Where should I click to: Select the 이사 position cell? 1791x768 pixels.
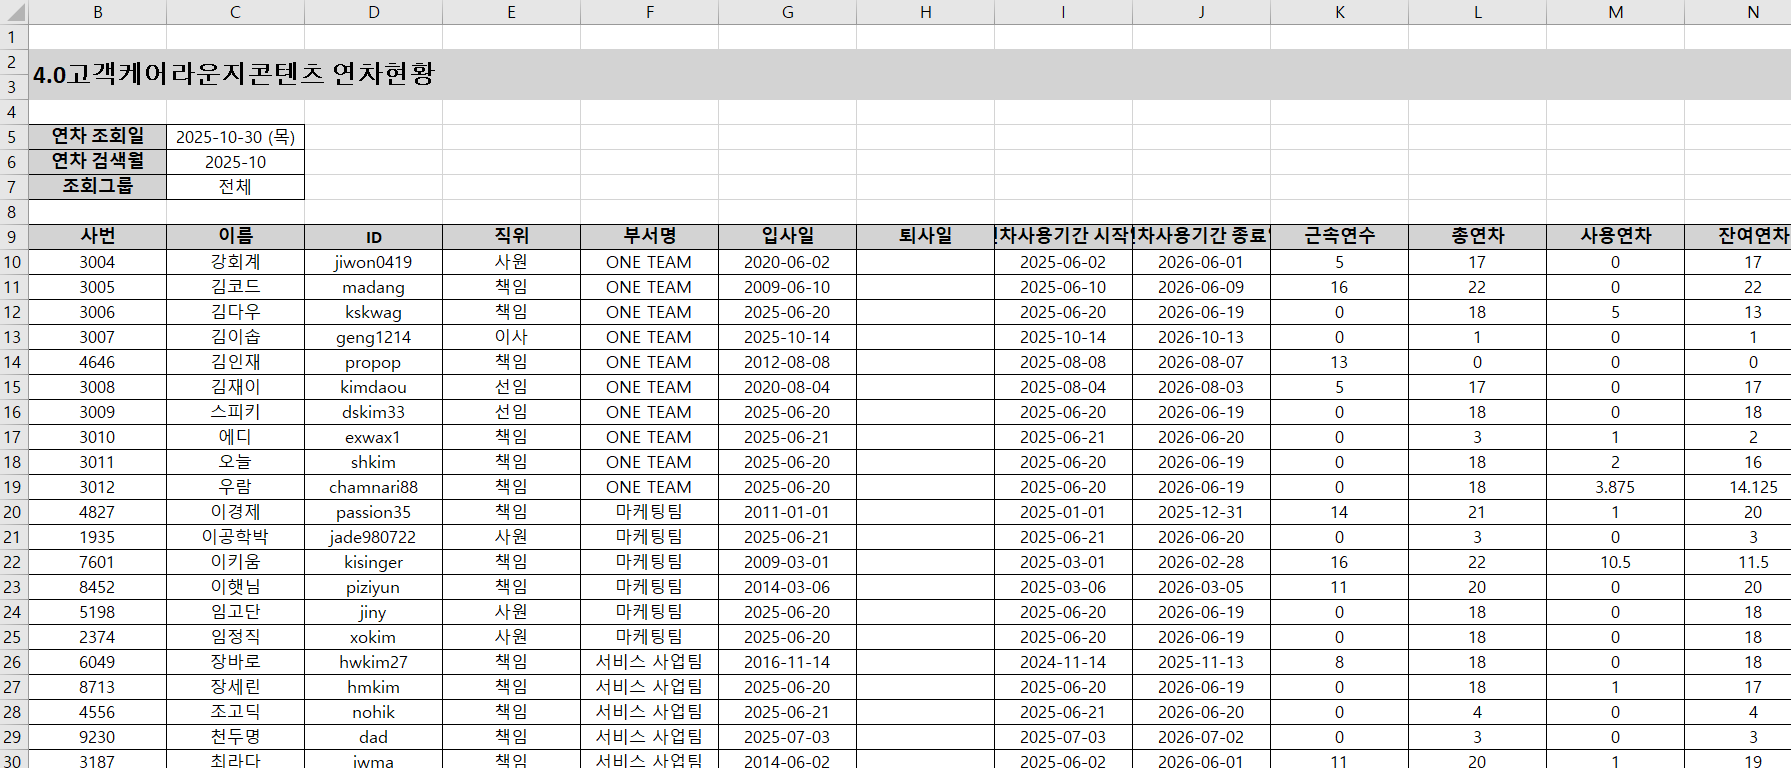(x=511, y=337)
